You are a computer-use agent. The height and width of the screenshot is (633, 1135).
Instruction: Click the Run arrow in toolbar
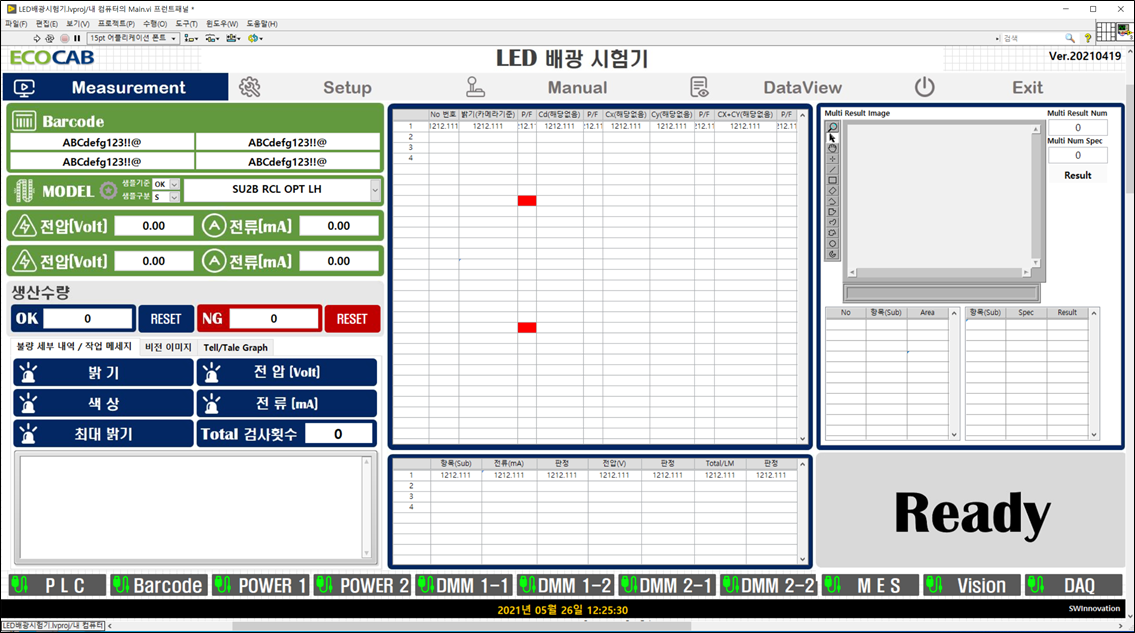click(x=37, y=38)
